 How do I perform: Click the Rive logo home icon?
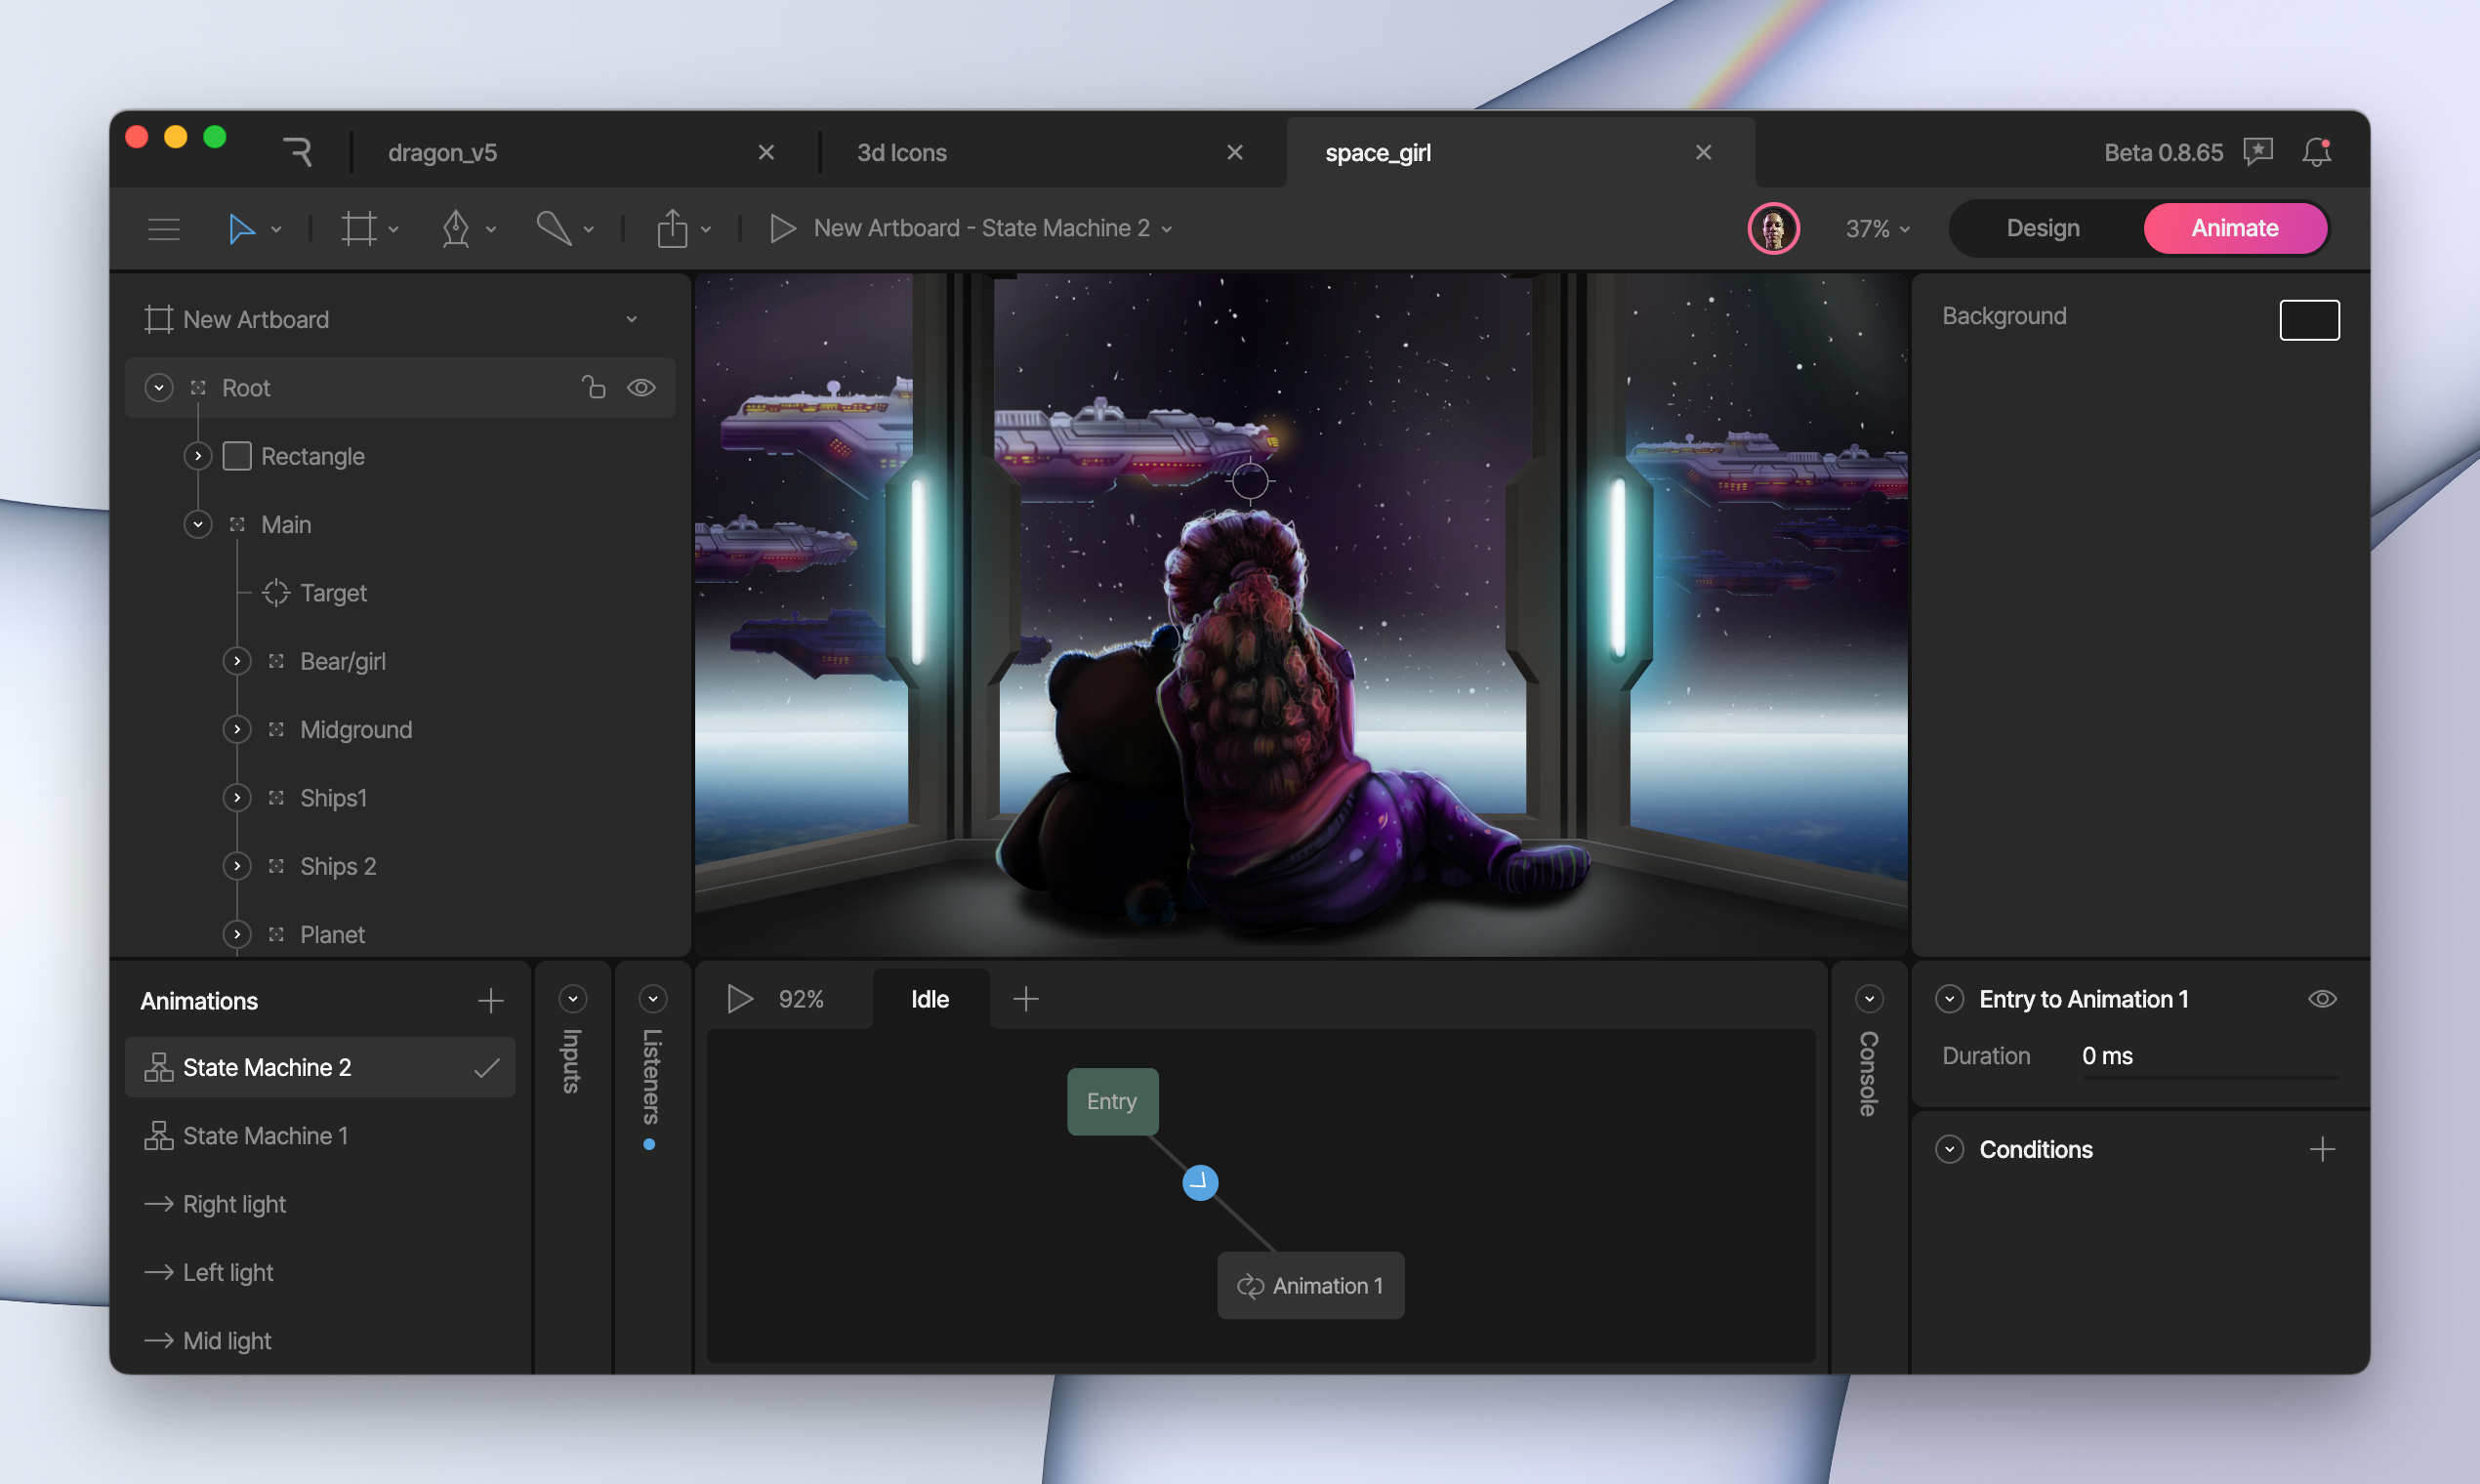coord(297,152)
